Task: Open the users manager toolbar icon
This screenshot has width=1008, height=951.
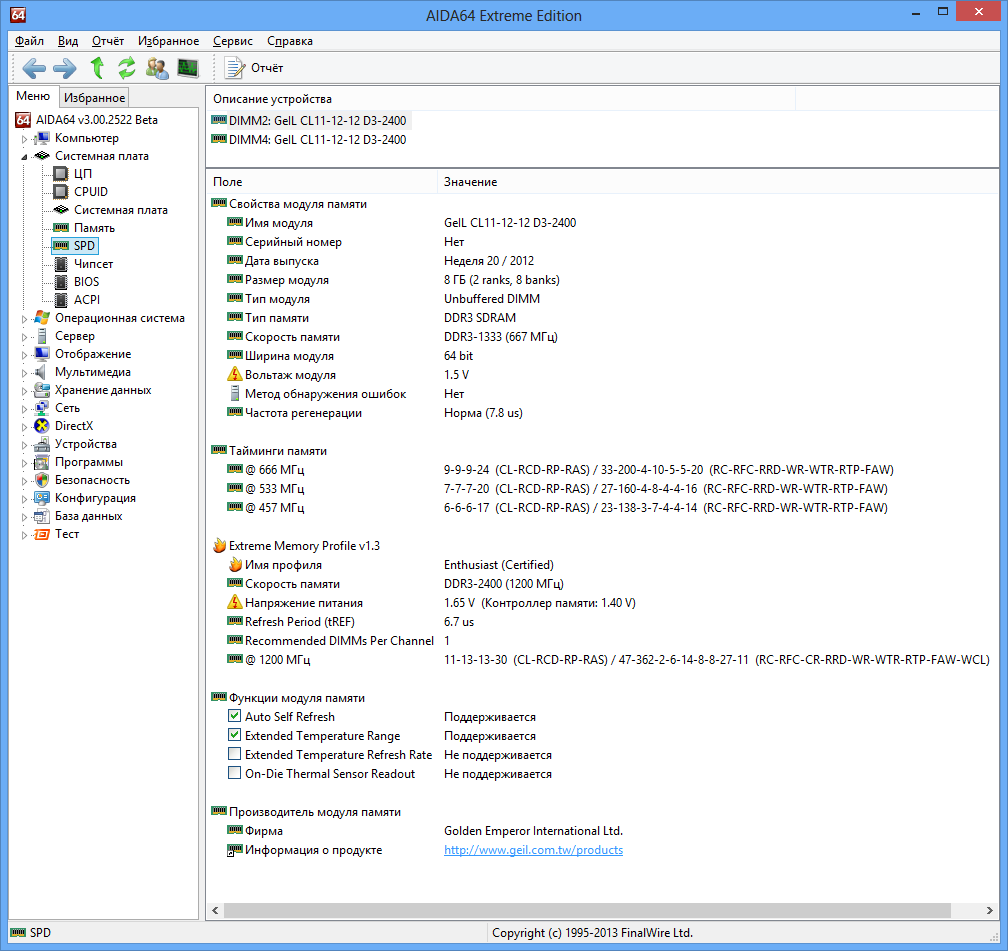Action: (x=157, y=68)
